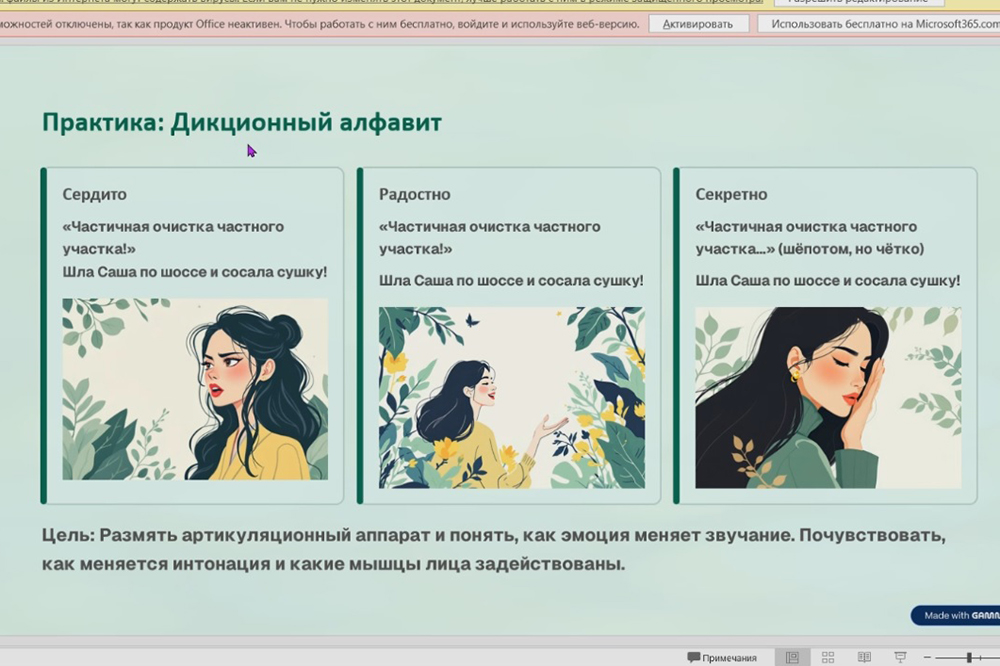Open Reading view from status bar
Viewport: 1000px width, 666px height.
(x=864, y=657)
